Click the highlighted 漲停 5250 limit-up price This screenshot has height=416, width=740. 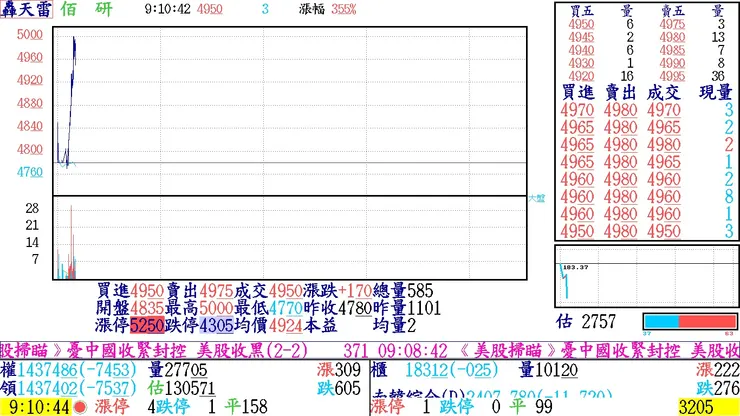(147, 325)
